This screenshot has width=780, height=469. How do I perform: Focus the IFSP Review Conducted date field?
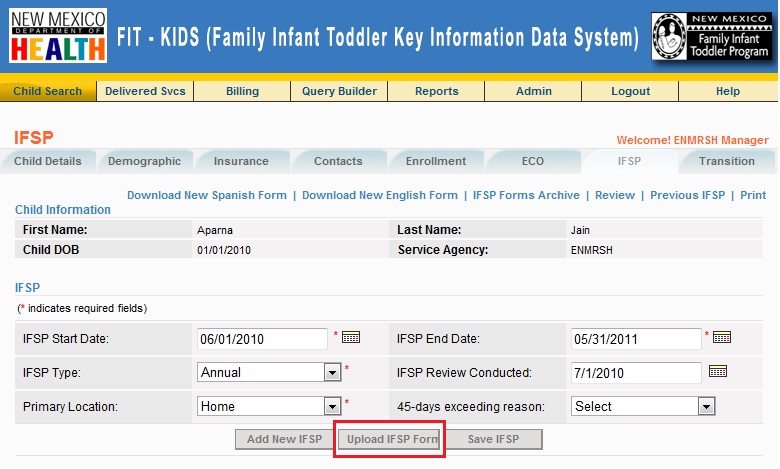(636, 373)
